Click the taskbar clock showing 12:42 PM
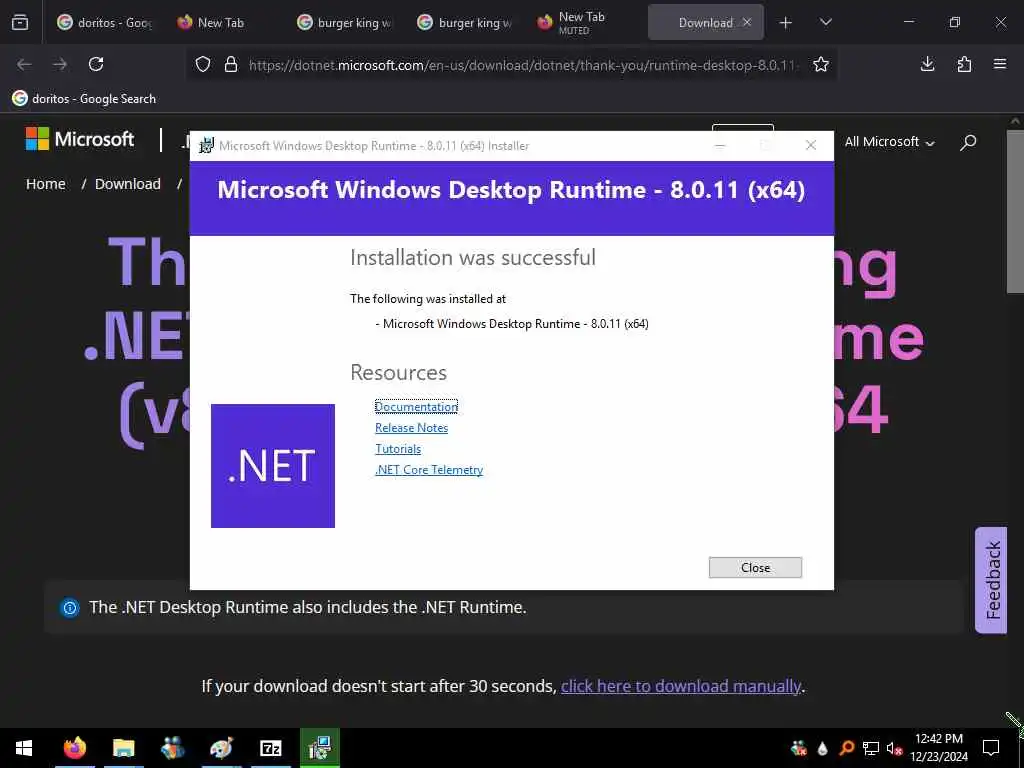The height and width of the screenshot is (768, 1024). (x=939, y=748)
